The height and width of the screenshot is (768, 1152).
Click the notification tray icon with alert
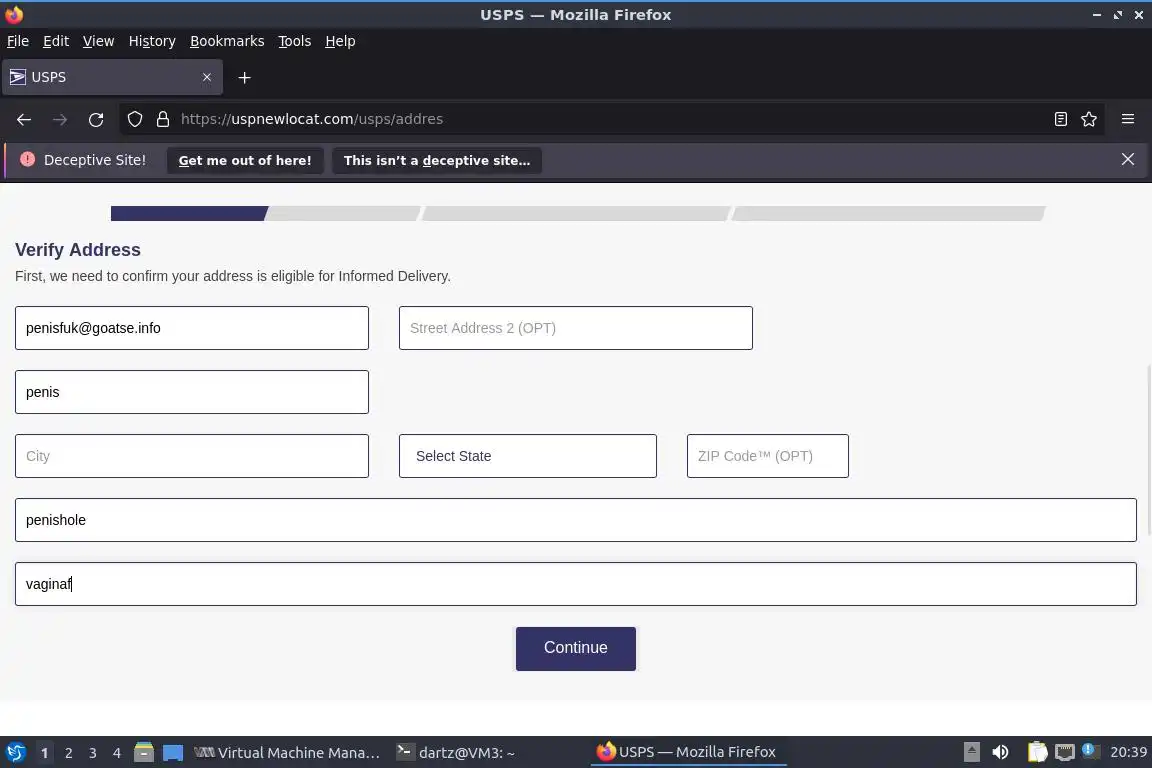pyautogui.click(x=1090, y=751)
